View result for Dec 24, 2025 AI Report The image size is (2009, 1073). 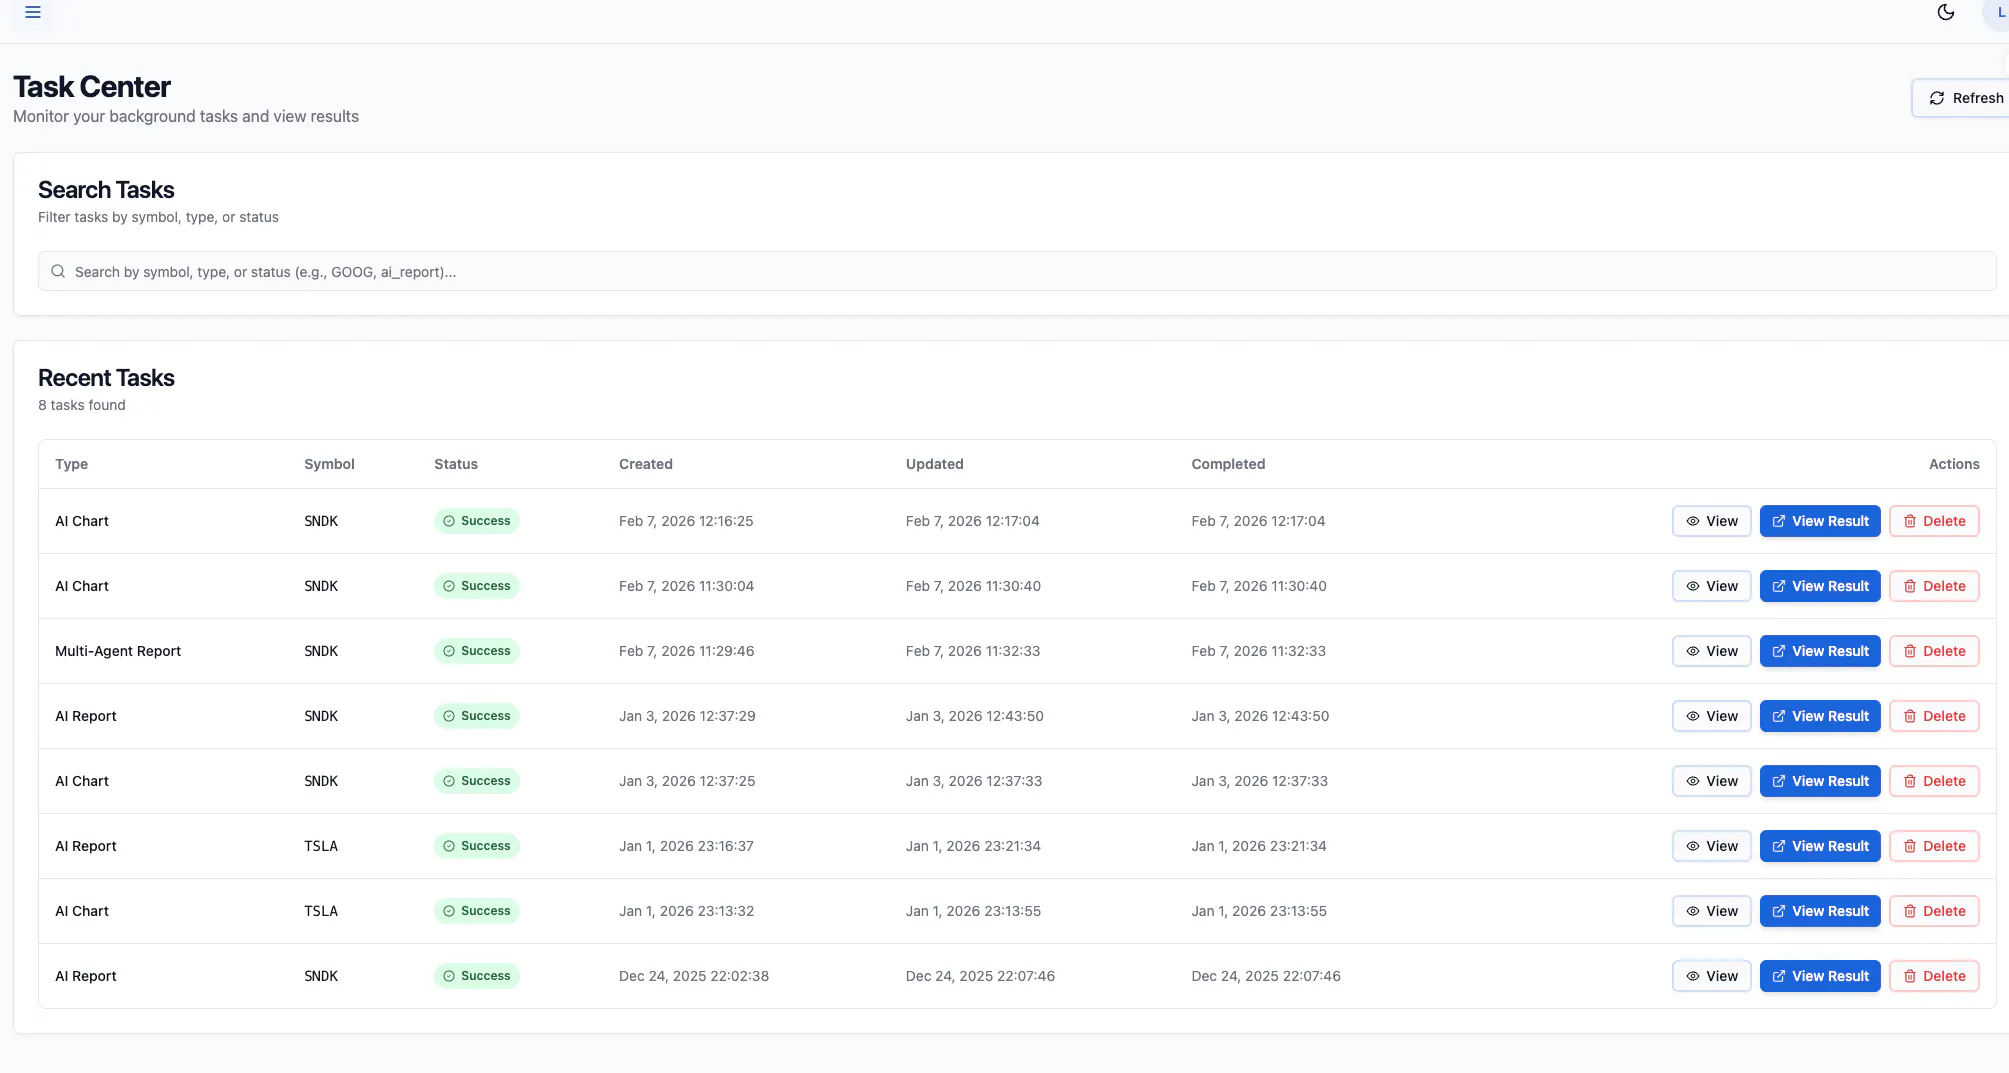[1820, 976]
